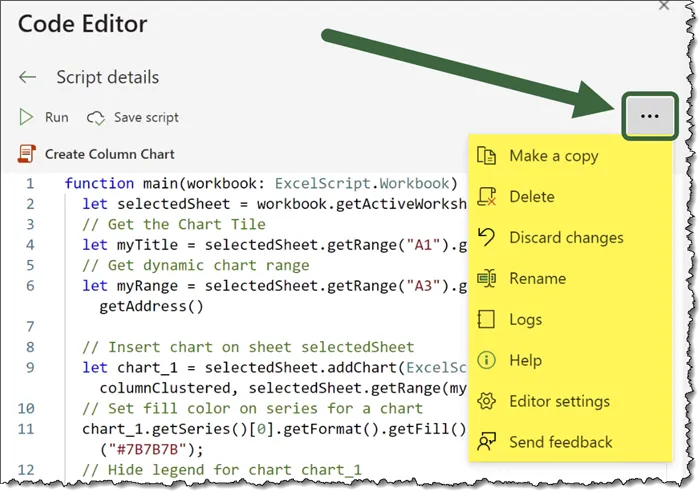Open the three-dot more options menu

coord(650,116)
